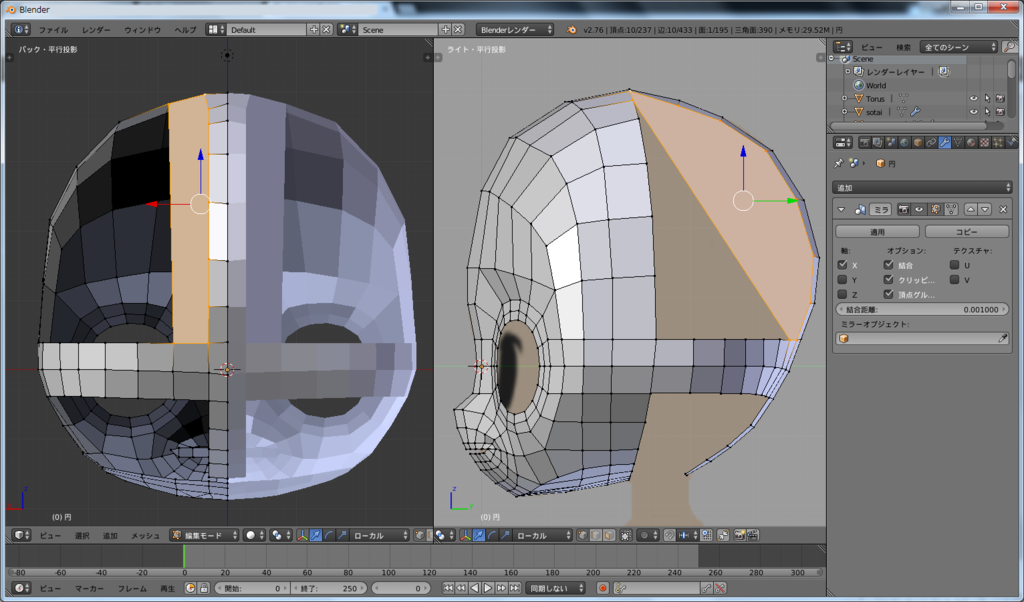Click the eyedropper beside mirror object field
1024x602 pixels.
[x=1003, y=339]
